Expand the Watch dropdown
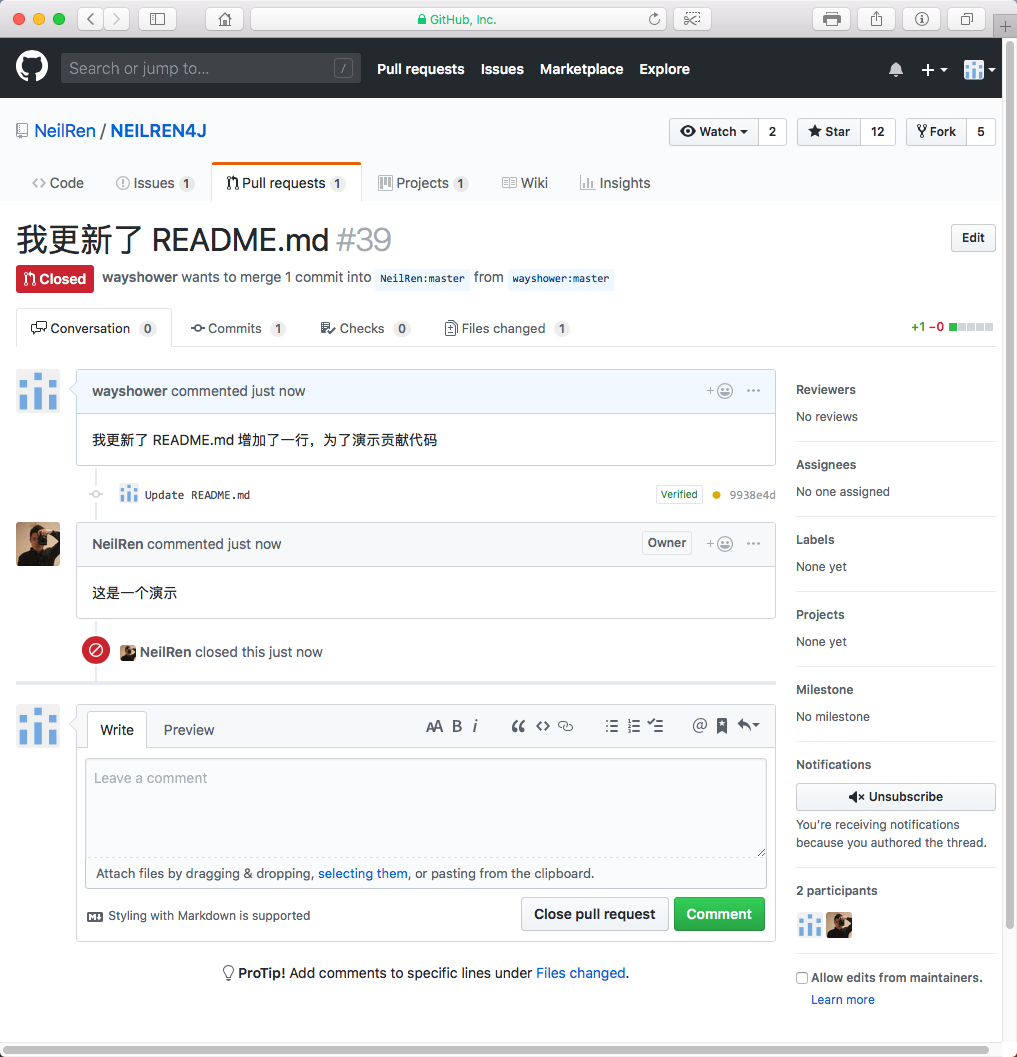This screenshot has width=1017, height=1057. [714, 131]
